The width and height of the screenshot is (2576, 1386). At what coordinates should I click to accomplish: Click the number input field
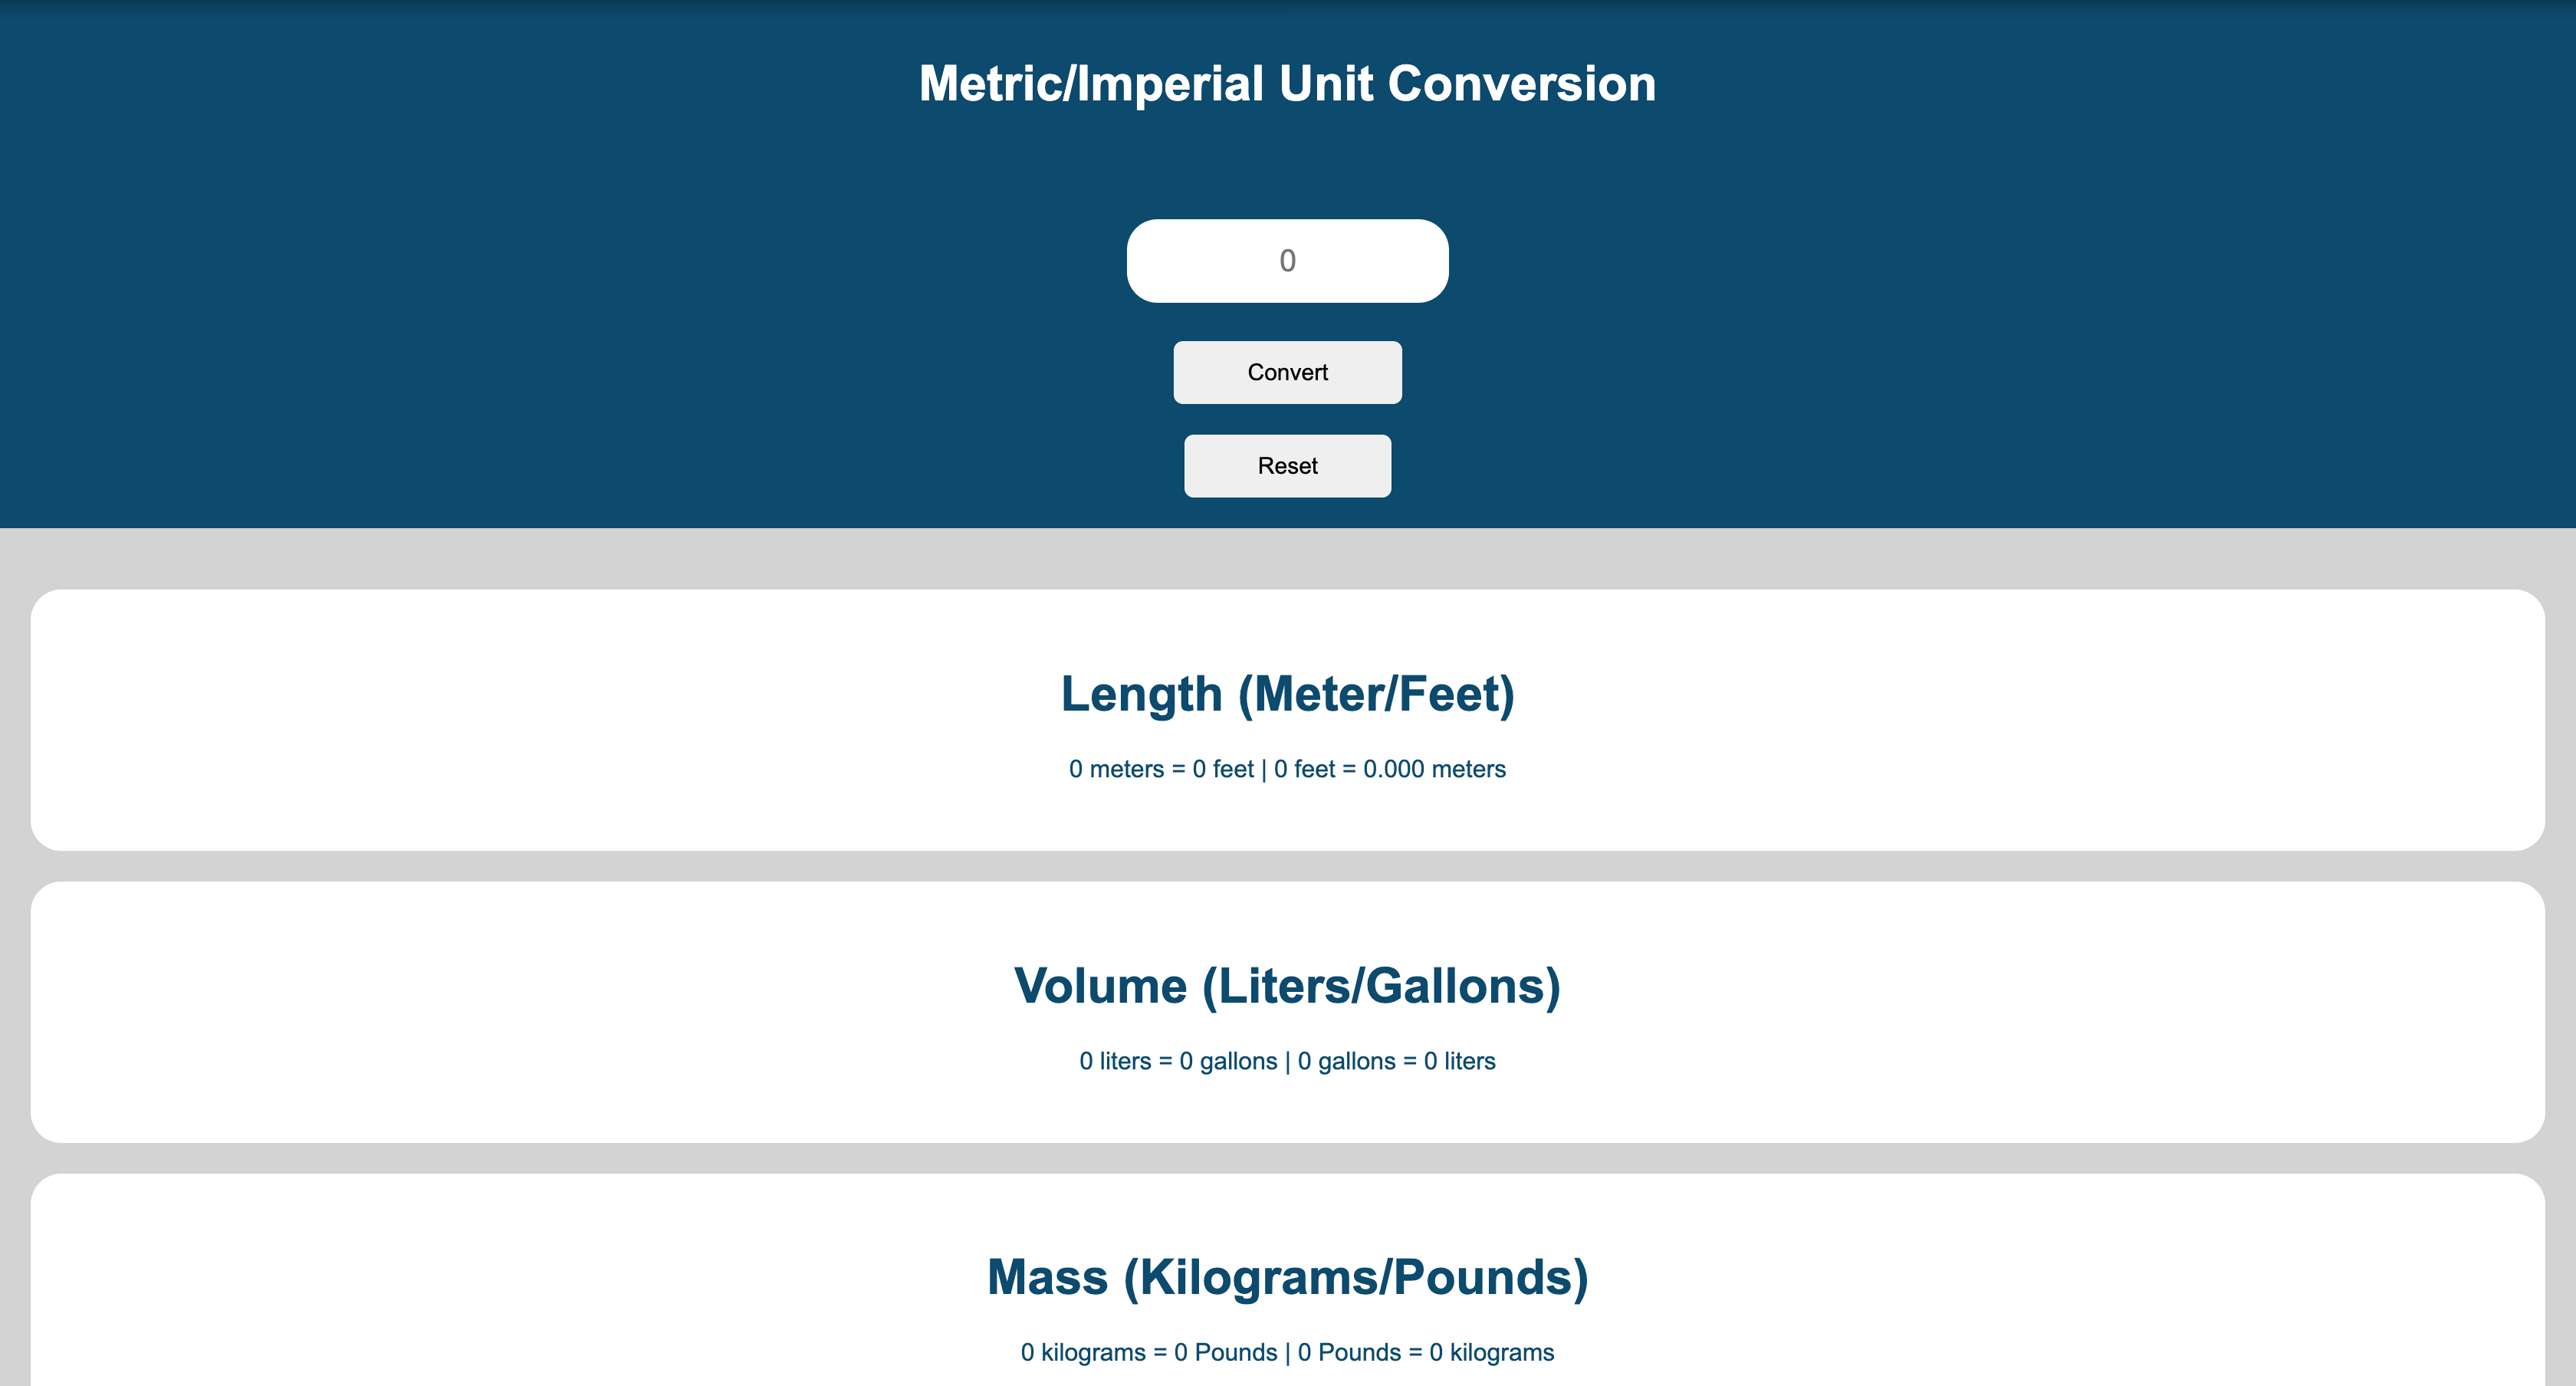coord(1287,261)
